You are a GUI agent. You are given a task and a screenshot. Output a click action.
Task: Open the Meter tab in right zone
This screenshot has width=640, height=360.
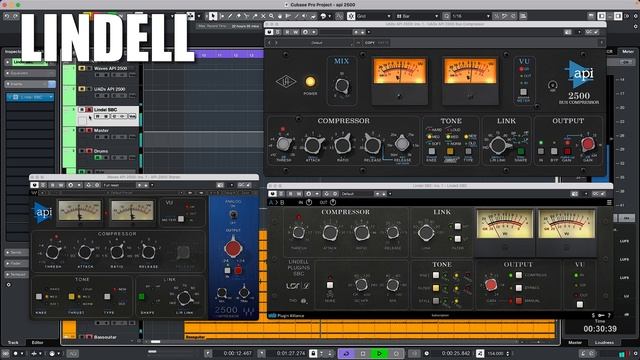tap(628, 51)
